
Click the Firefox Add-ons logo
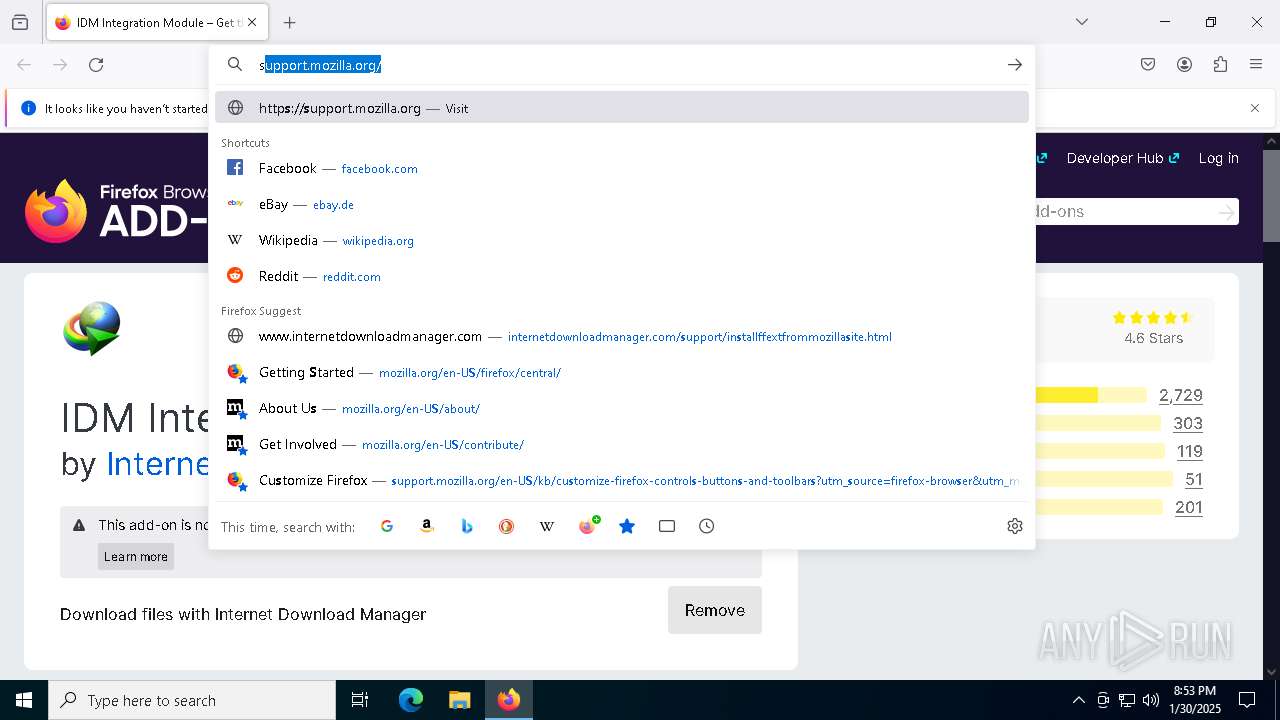point(115,211)
